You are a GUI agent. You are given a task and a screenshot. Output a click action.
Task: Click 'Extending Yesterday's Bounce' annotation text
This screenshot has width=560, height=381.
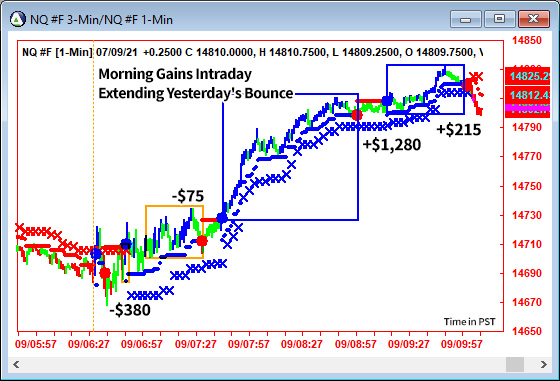click(x=196, y=93)
